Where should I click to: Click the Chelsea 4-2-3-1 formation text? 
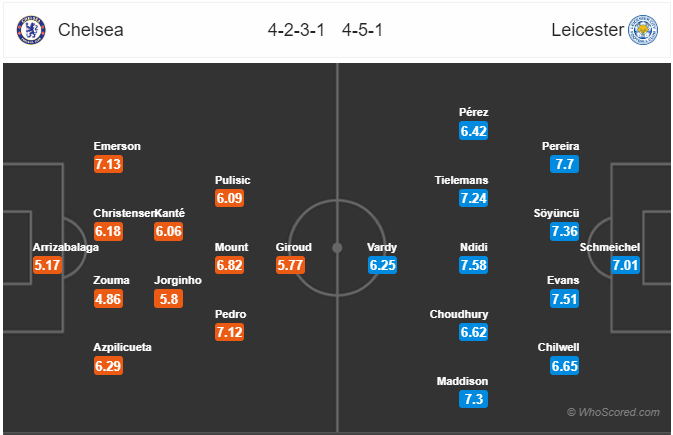tap(296, 30)
